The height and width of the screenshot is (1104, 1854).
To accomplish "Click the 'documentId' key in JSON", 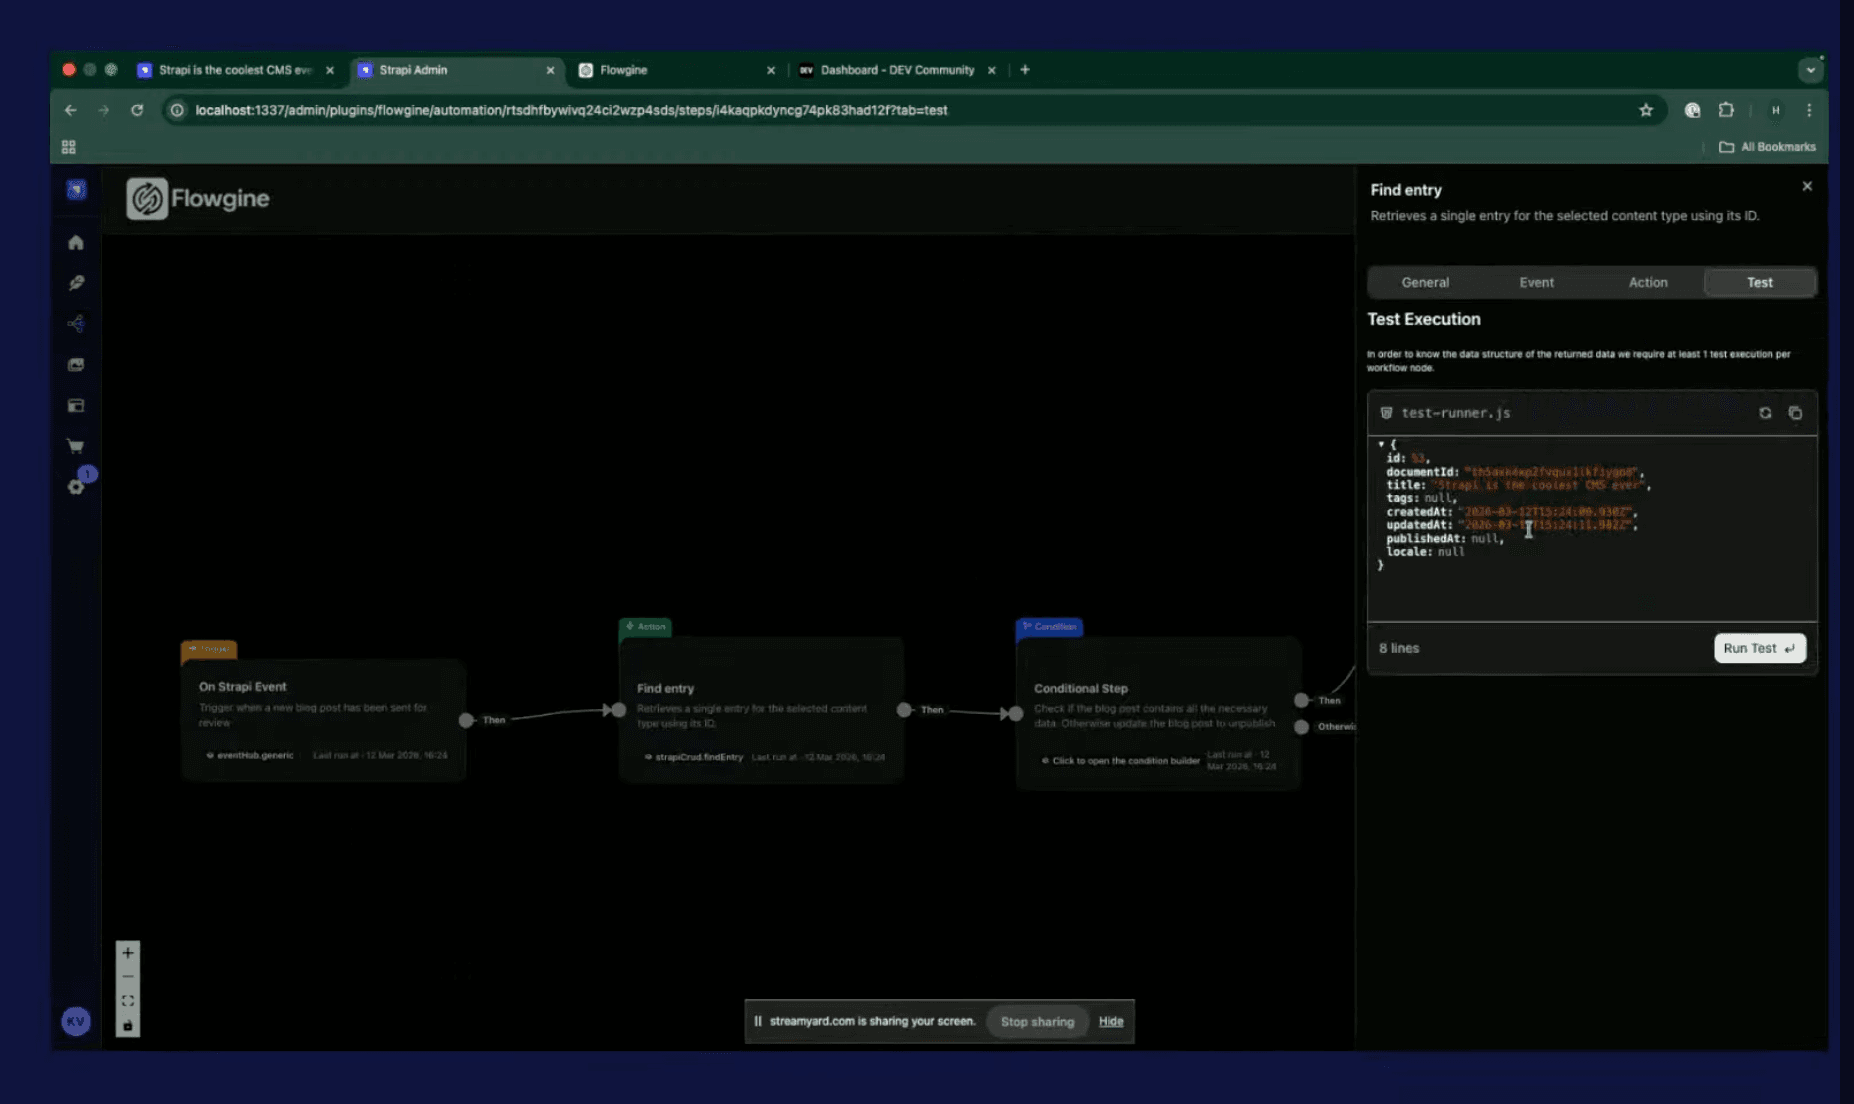I will click(x=1422, y=472).
